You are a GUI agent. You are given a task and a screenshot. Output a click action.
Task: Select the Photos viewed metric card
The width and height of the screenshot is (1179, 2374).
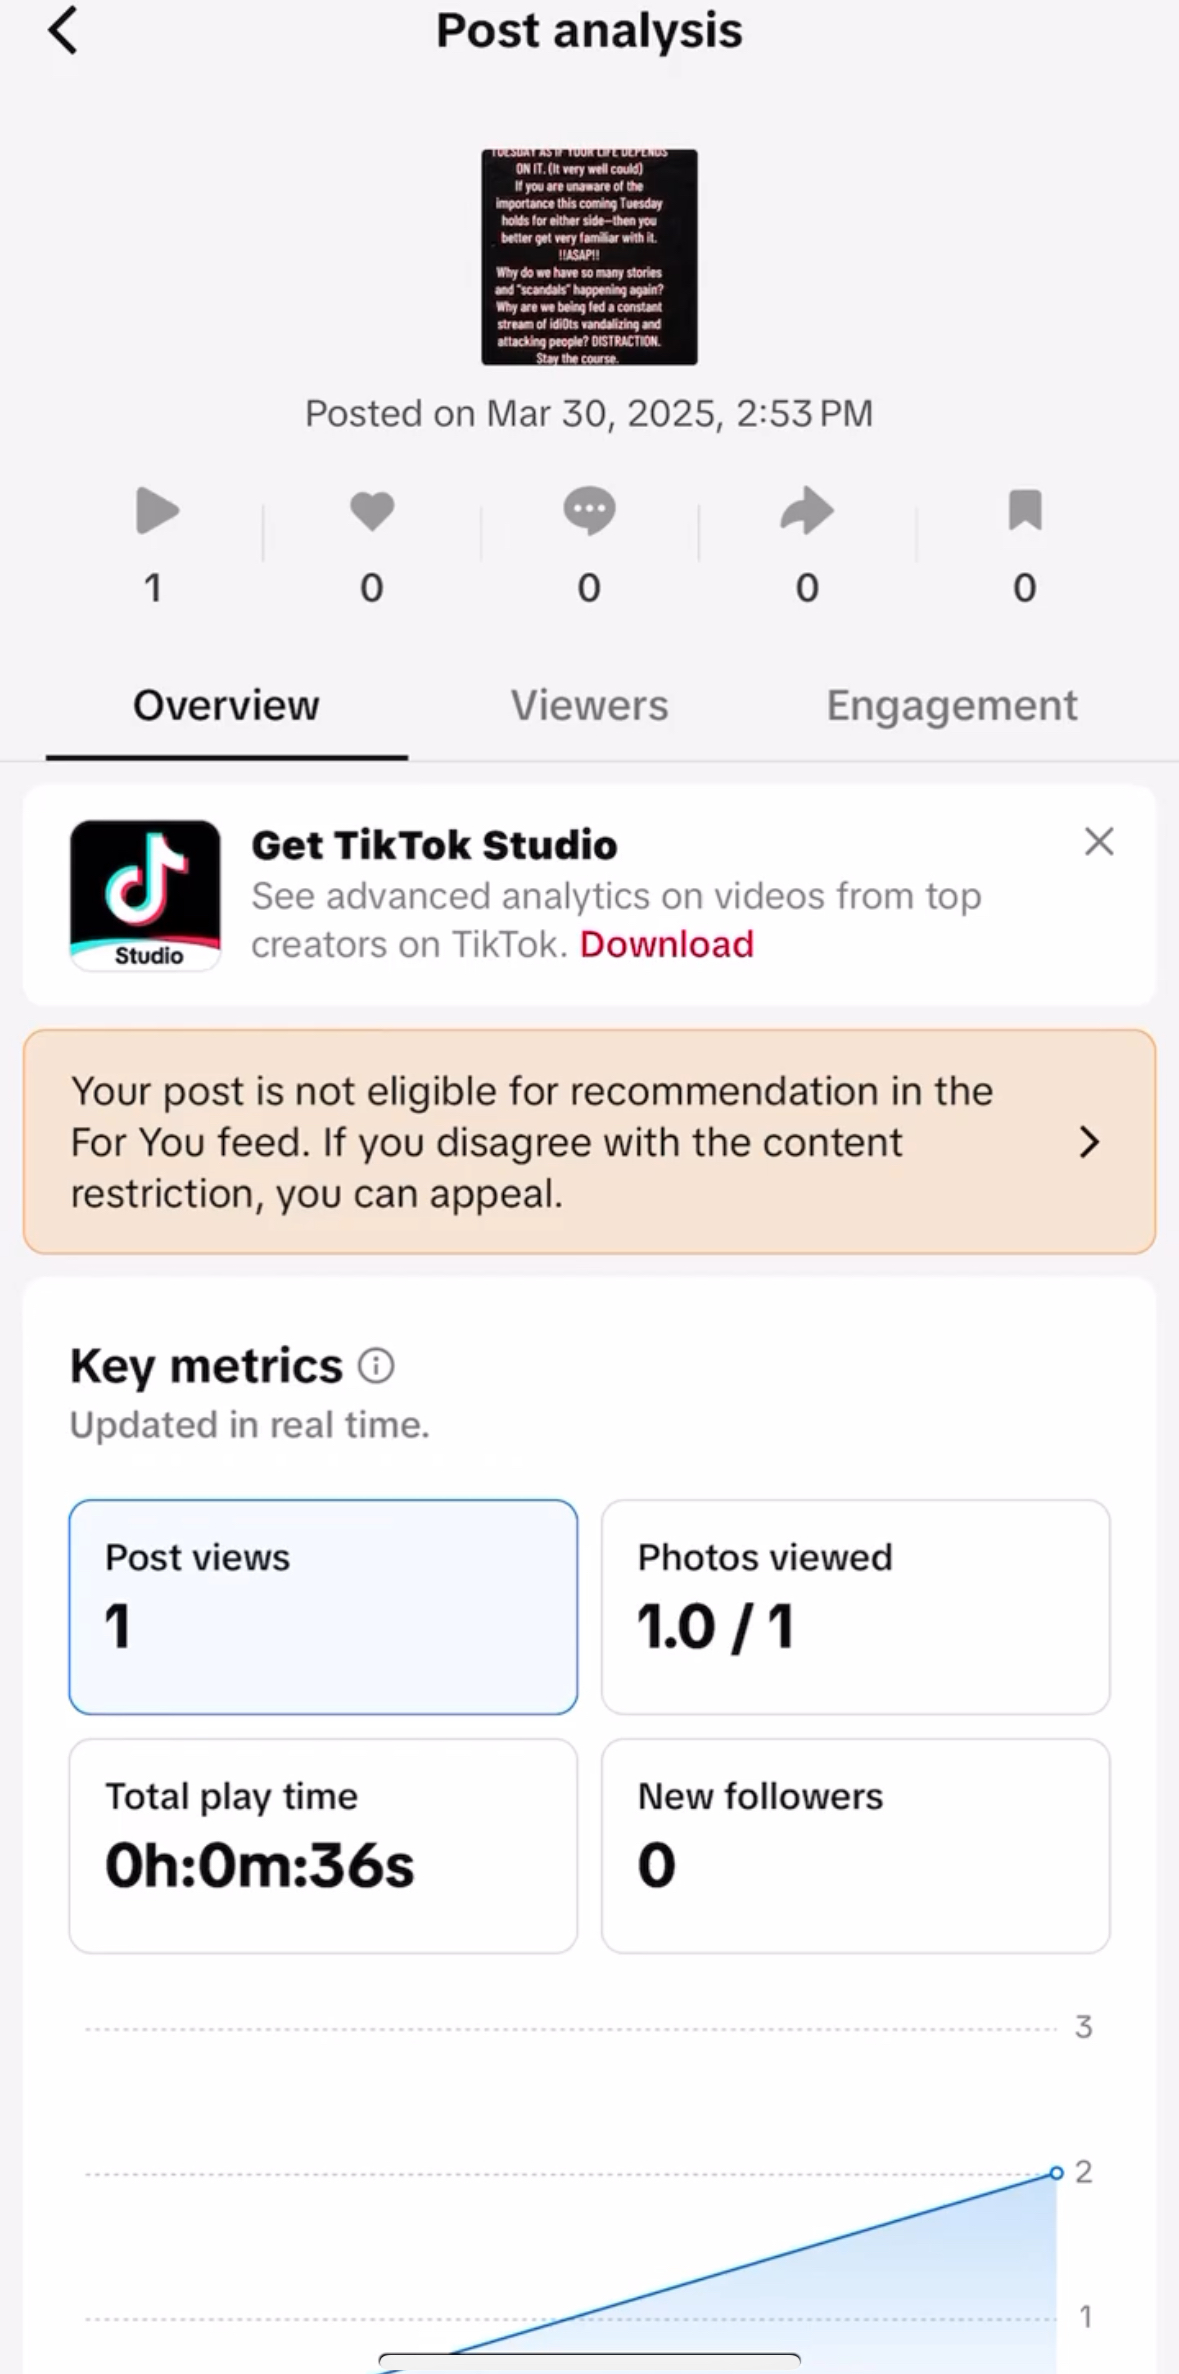(x=855, y=1606)
